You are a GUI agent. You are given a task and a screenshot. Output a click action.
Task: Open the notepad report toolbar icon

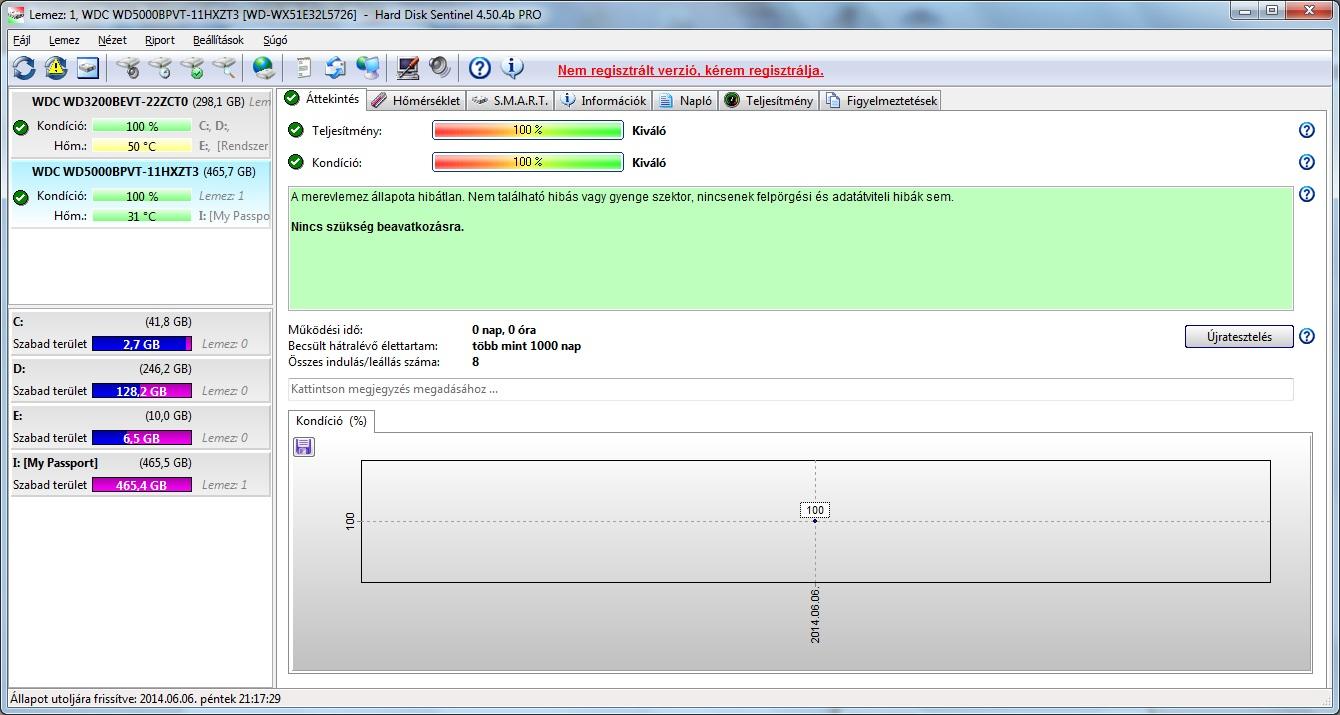point(303,67)
